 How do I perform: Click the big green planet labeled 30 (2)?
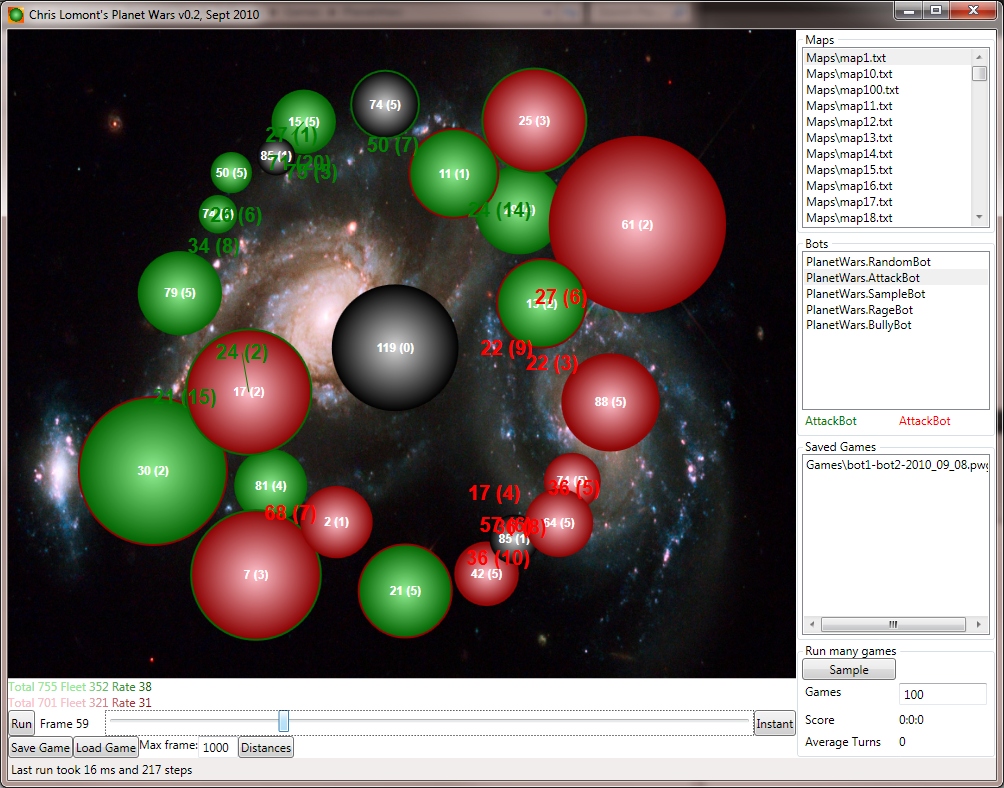tap(152, 470)
